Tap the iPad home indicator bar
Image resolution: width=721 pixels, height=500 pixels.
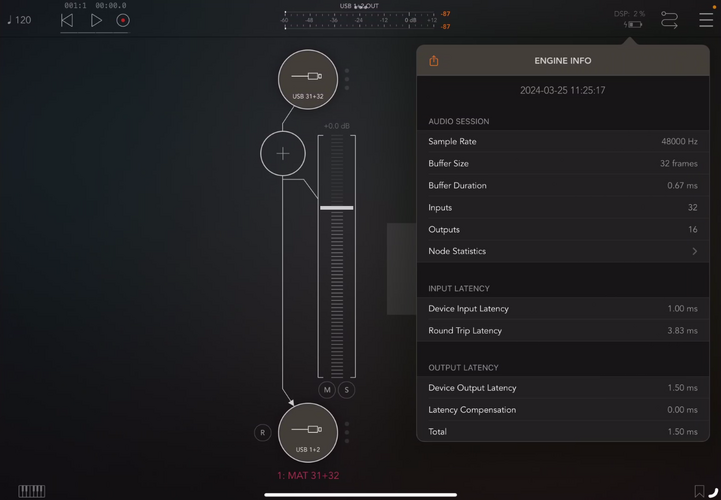[360, 495]
